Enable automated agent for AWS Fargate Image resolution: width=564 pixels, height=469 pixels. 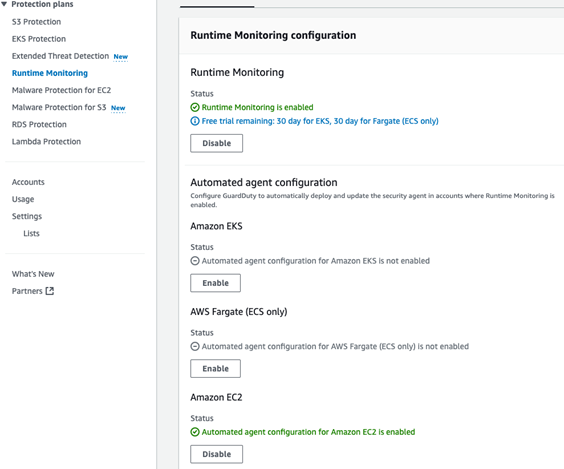(215, 369)
